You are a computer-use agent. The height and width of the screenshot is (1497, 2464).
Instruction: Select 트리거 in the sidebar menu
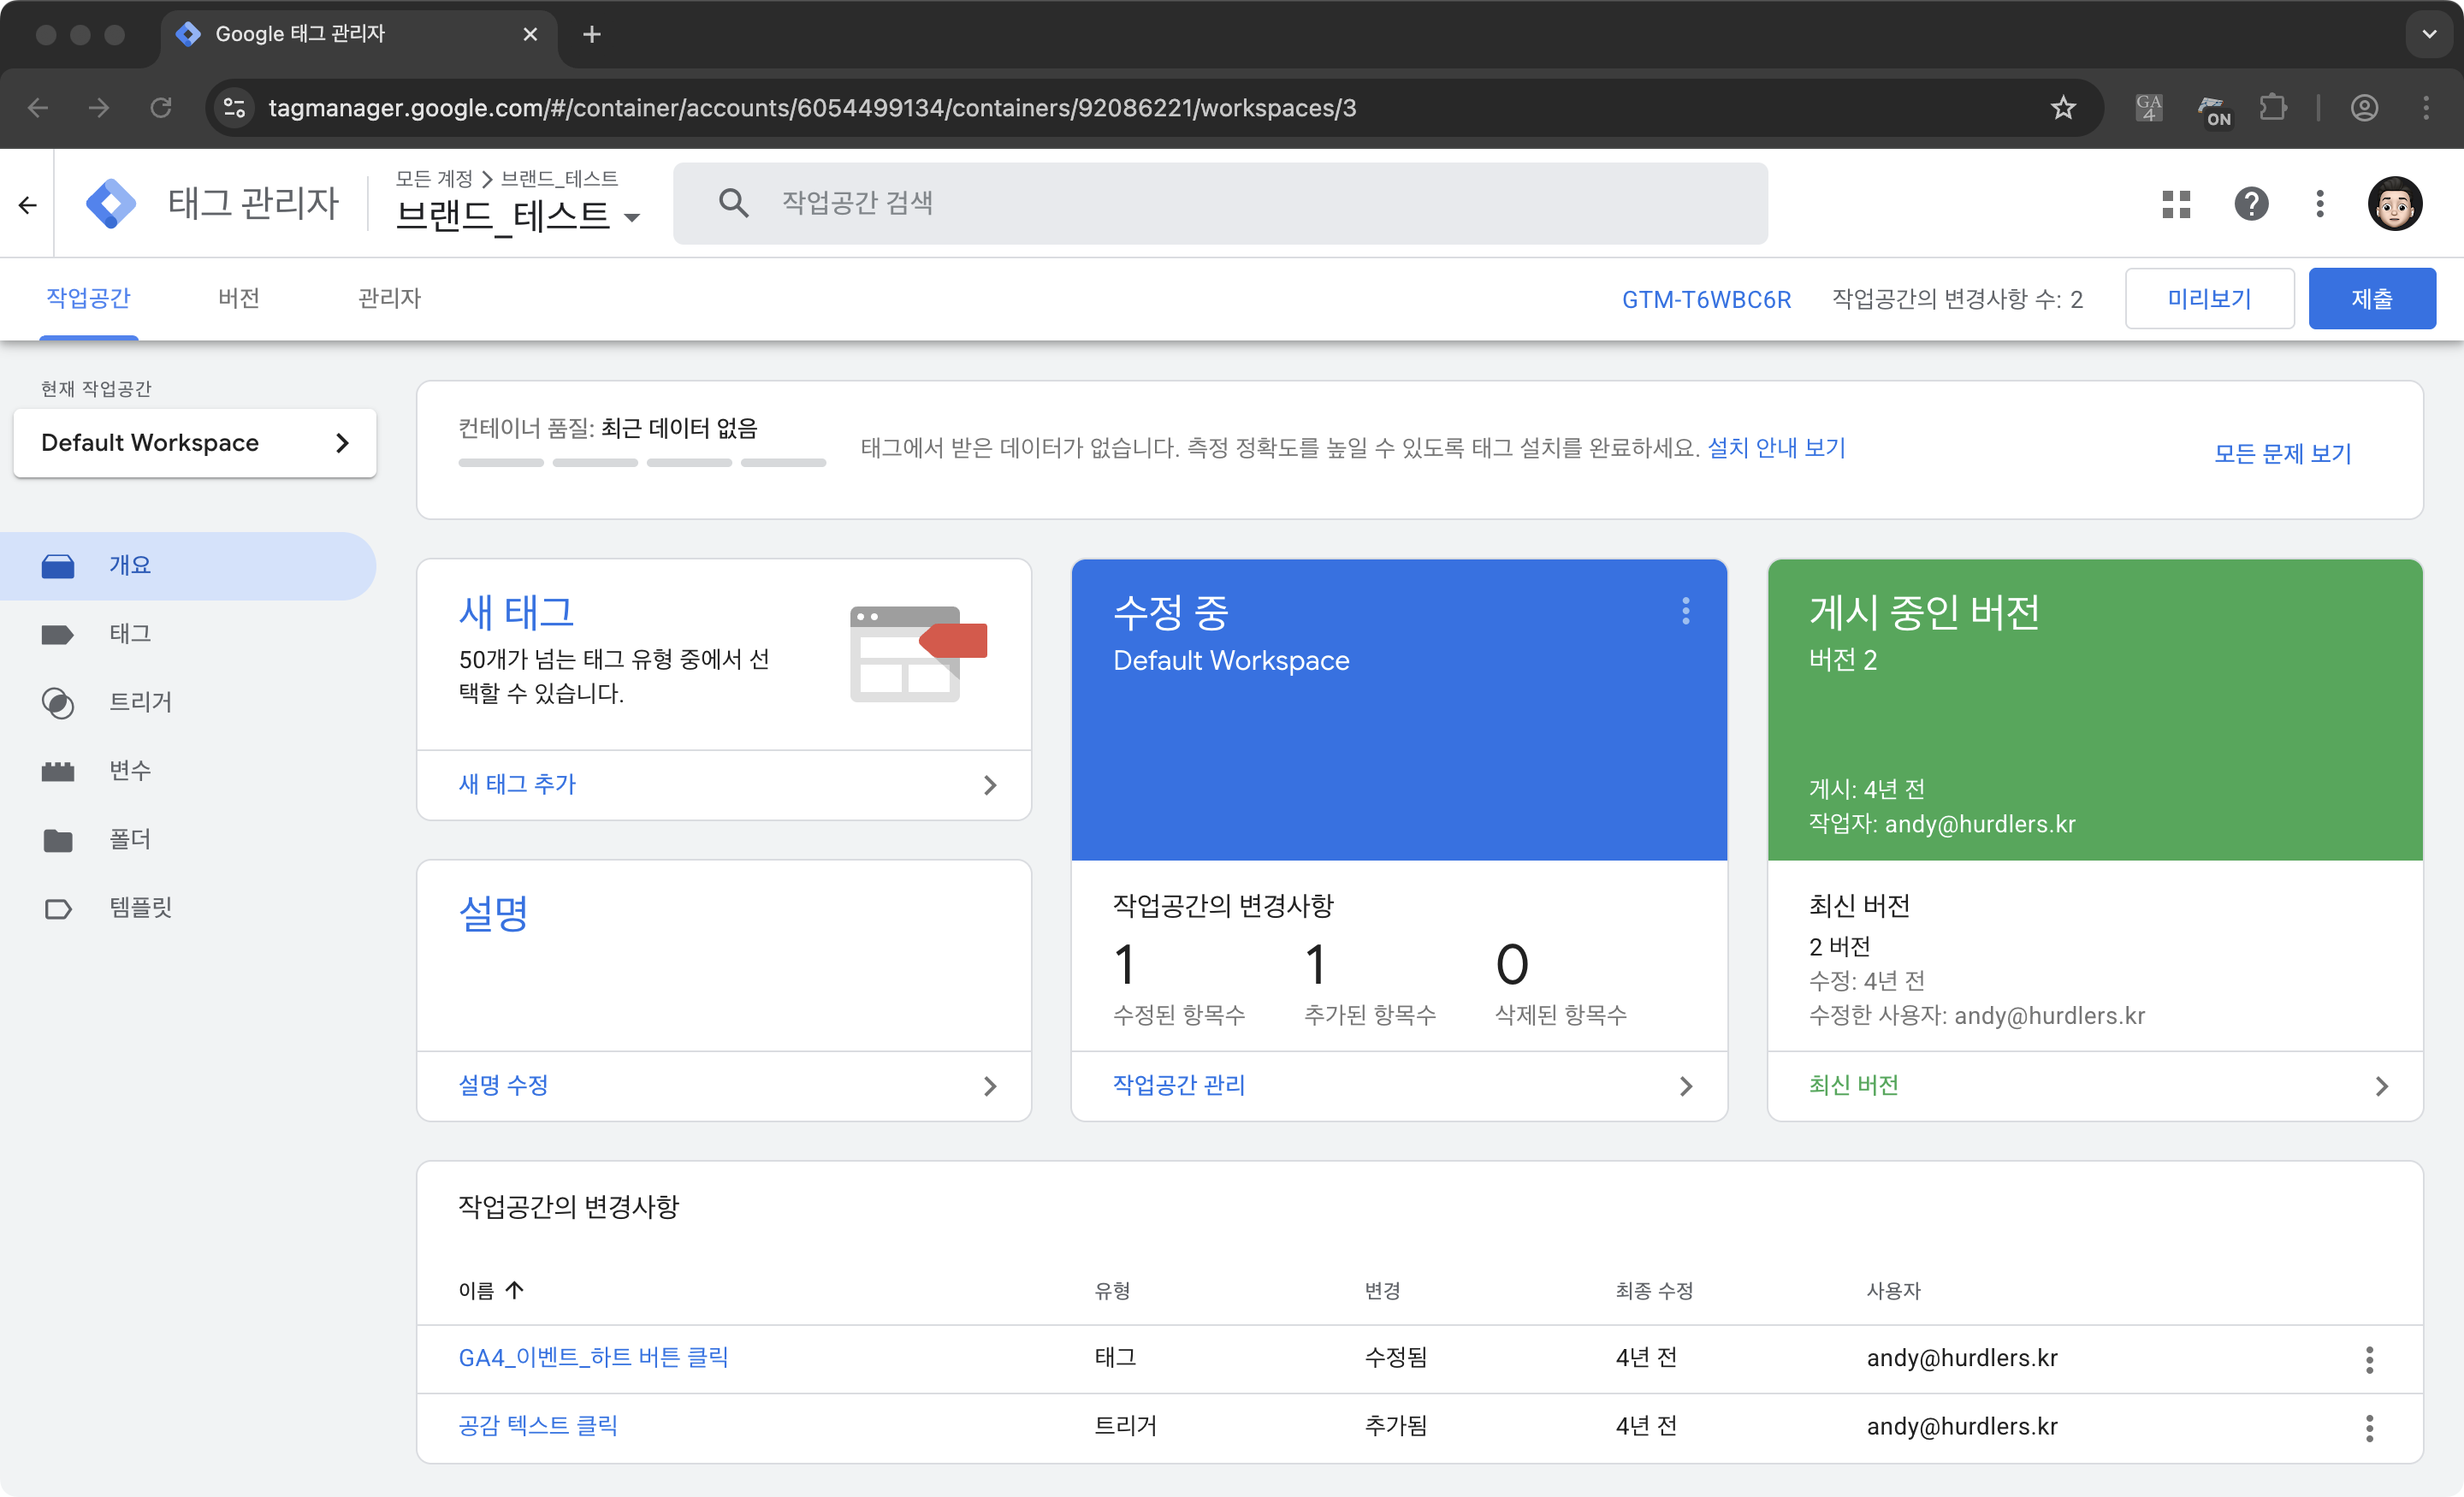tap(140, 703)
